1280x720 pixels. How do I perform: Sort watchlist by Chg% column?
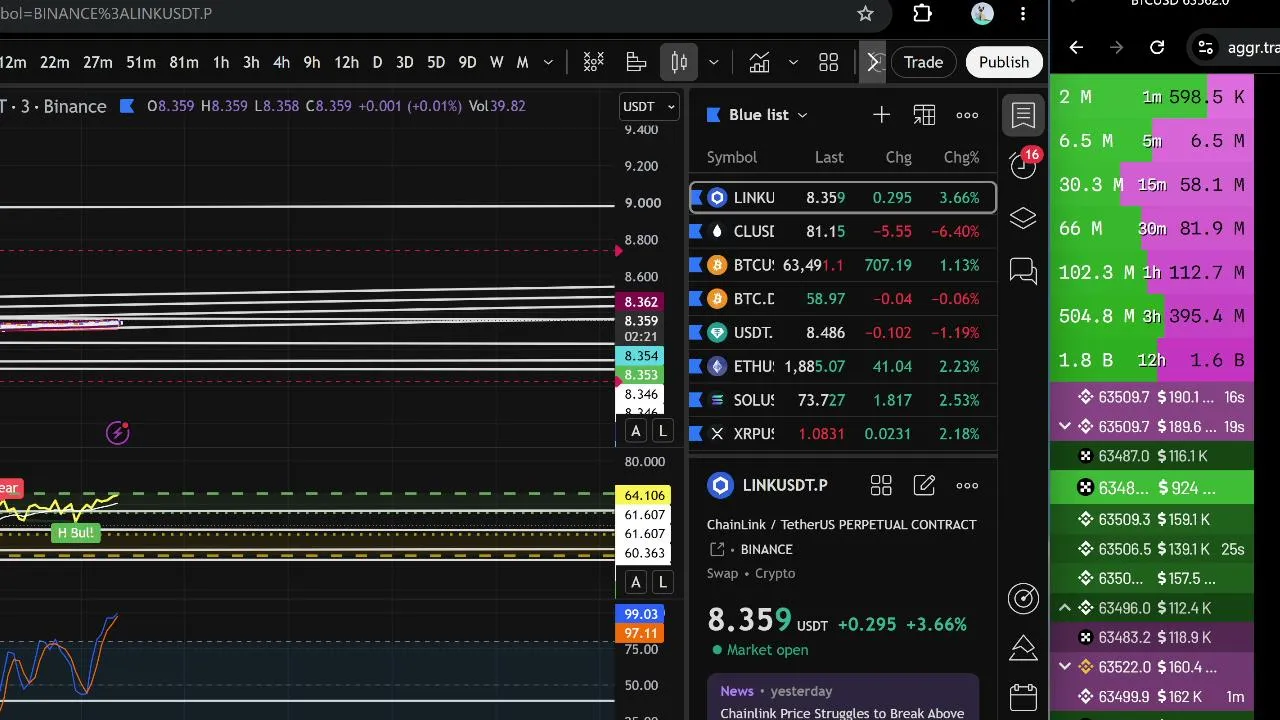pos(962,157)
